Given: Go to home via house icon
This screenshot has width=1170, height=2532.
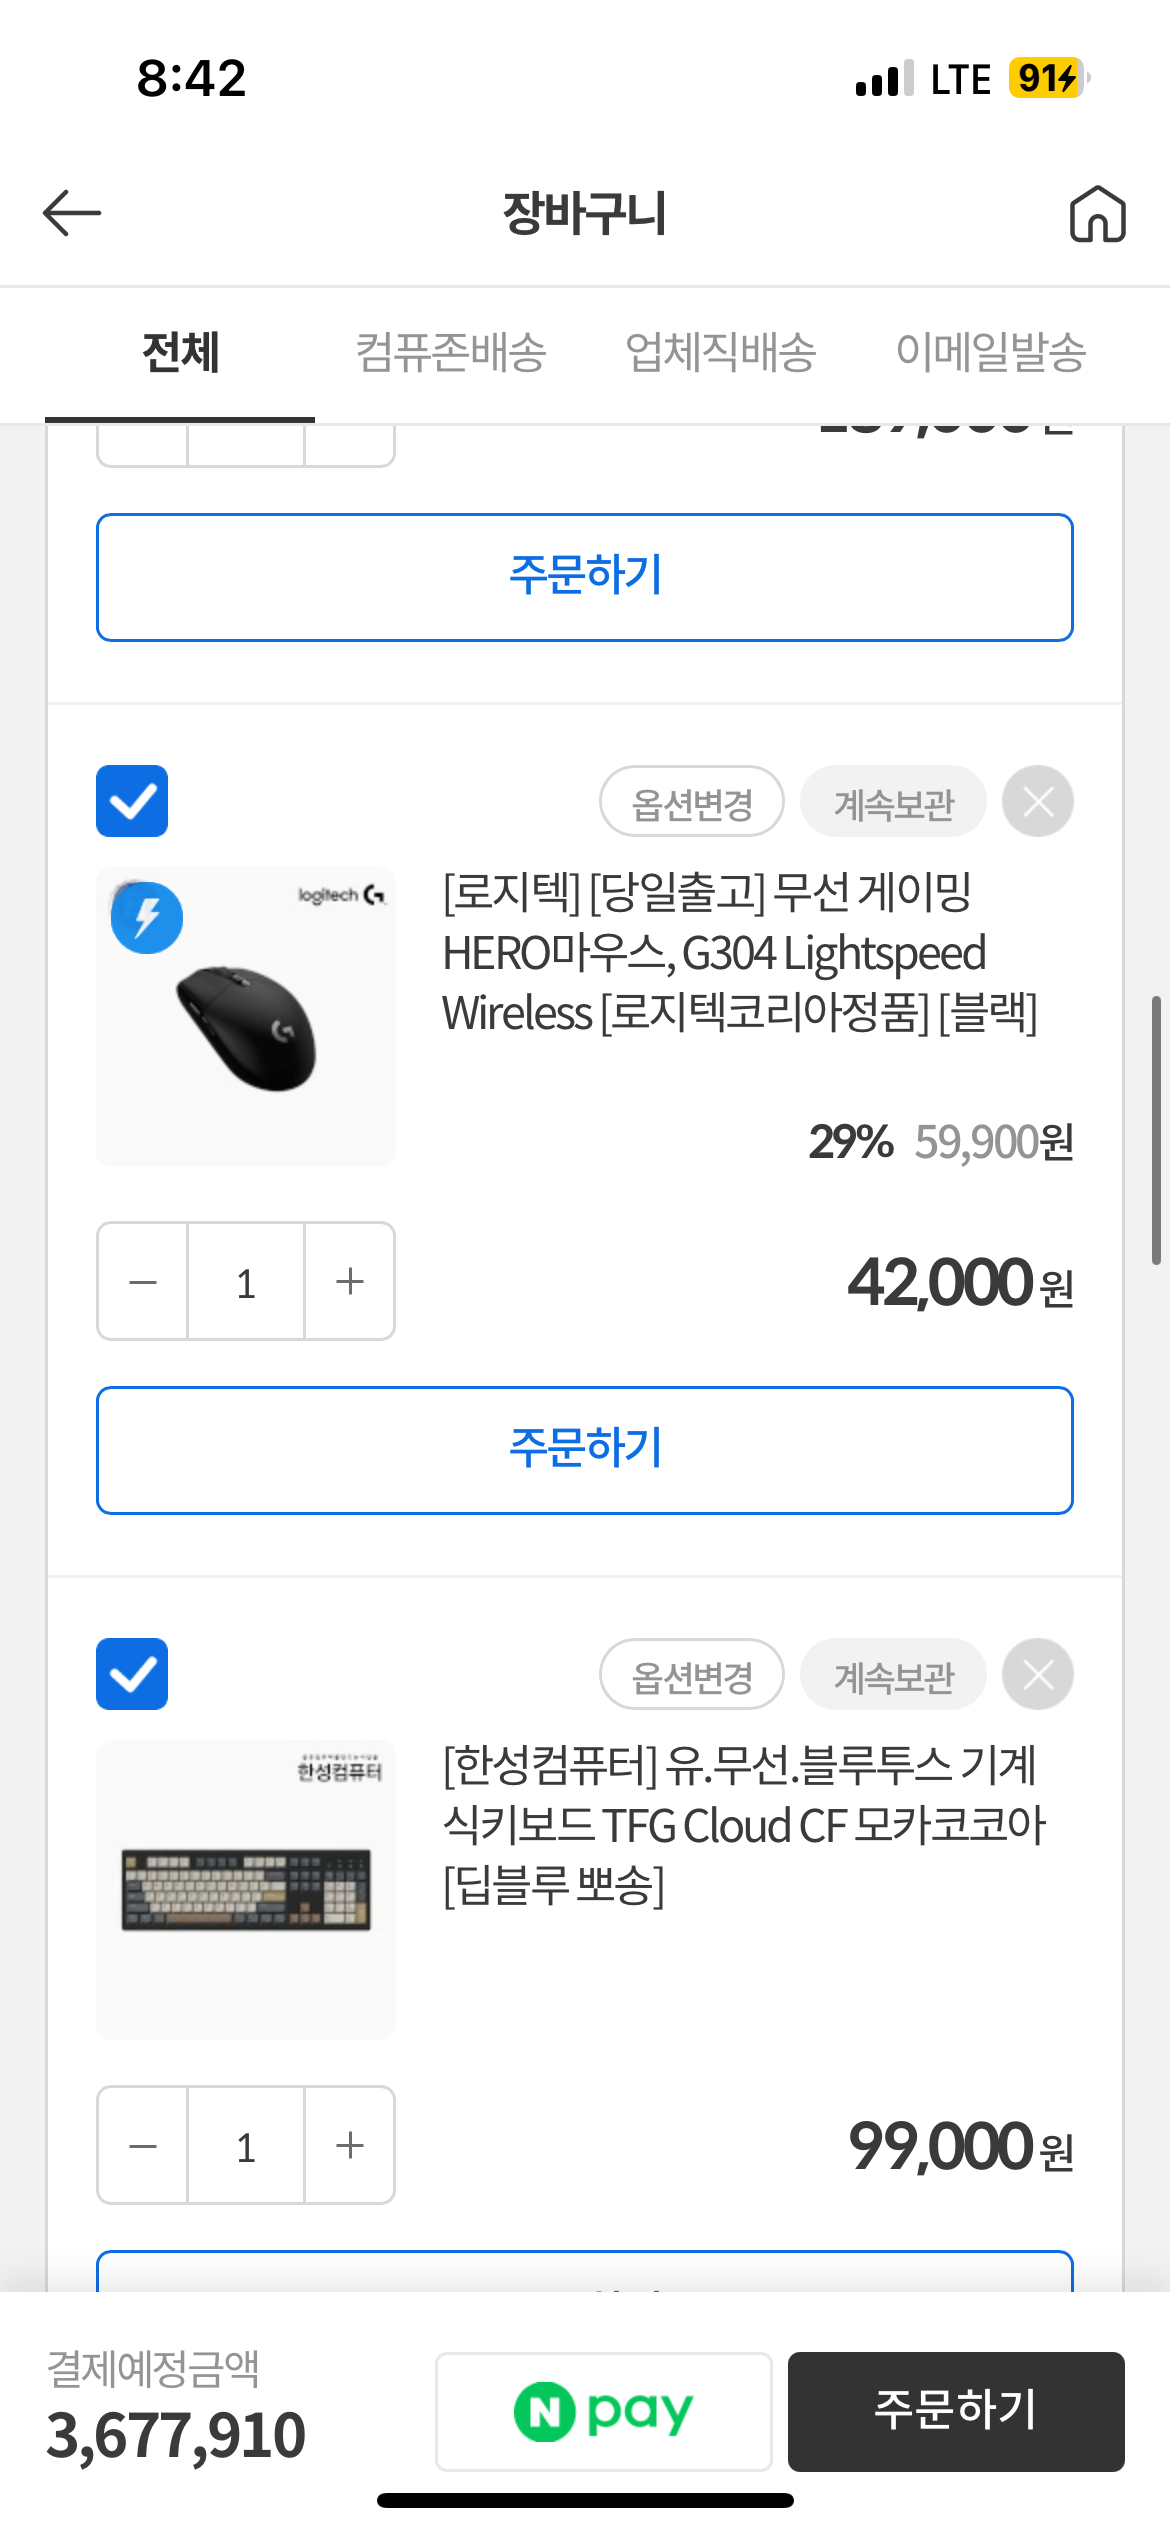Looking at the screenshot, I should coord(1097,214).
